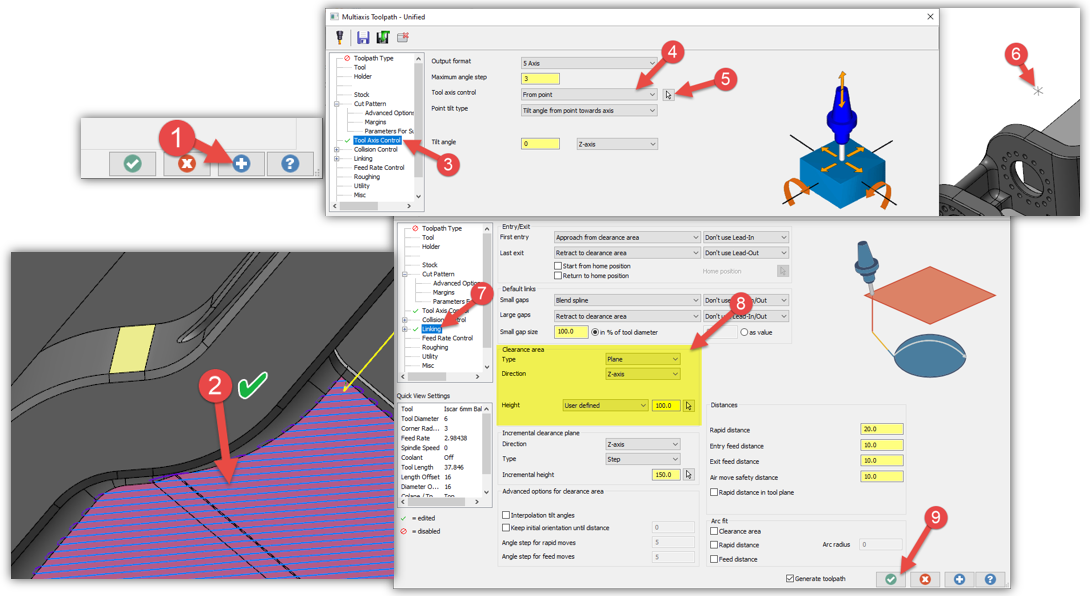Screen dimensions: 1090x596
Task: Enable Interpolation tilt angles checkbox
Action: (505, 515)
